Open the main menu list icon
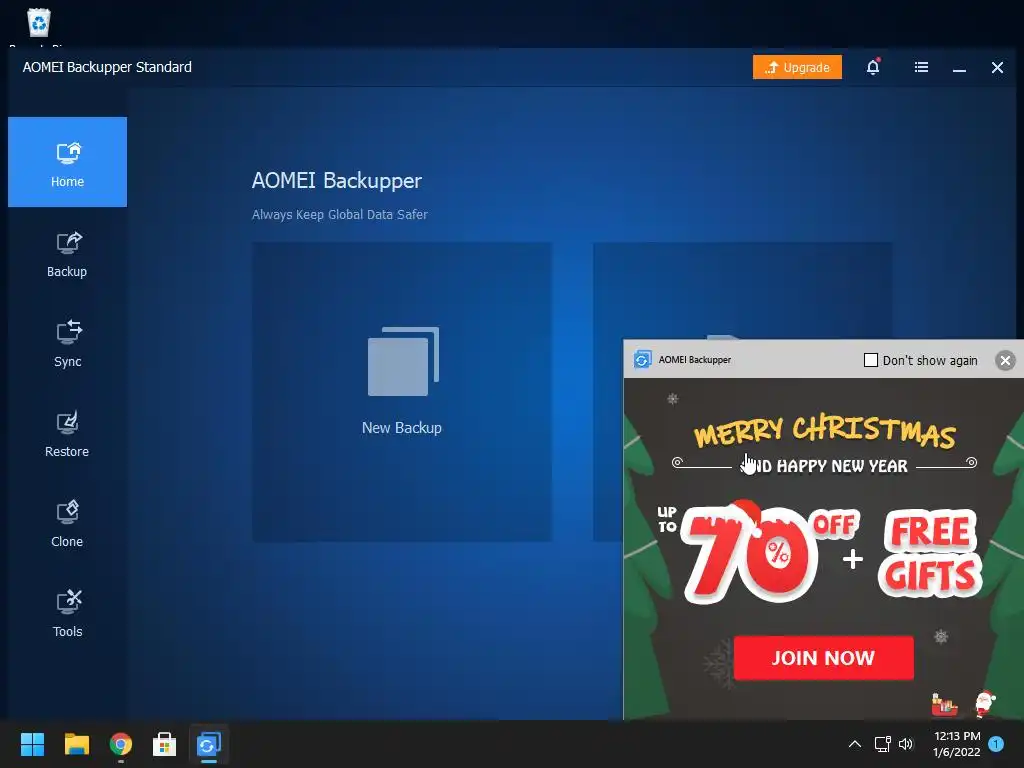Viewport: 1024px width, 768px height. (921, 67)
